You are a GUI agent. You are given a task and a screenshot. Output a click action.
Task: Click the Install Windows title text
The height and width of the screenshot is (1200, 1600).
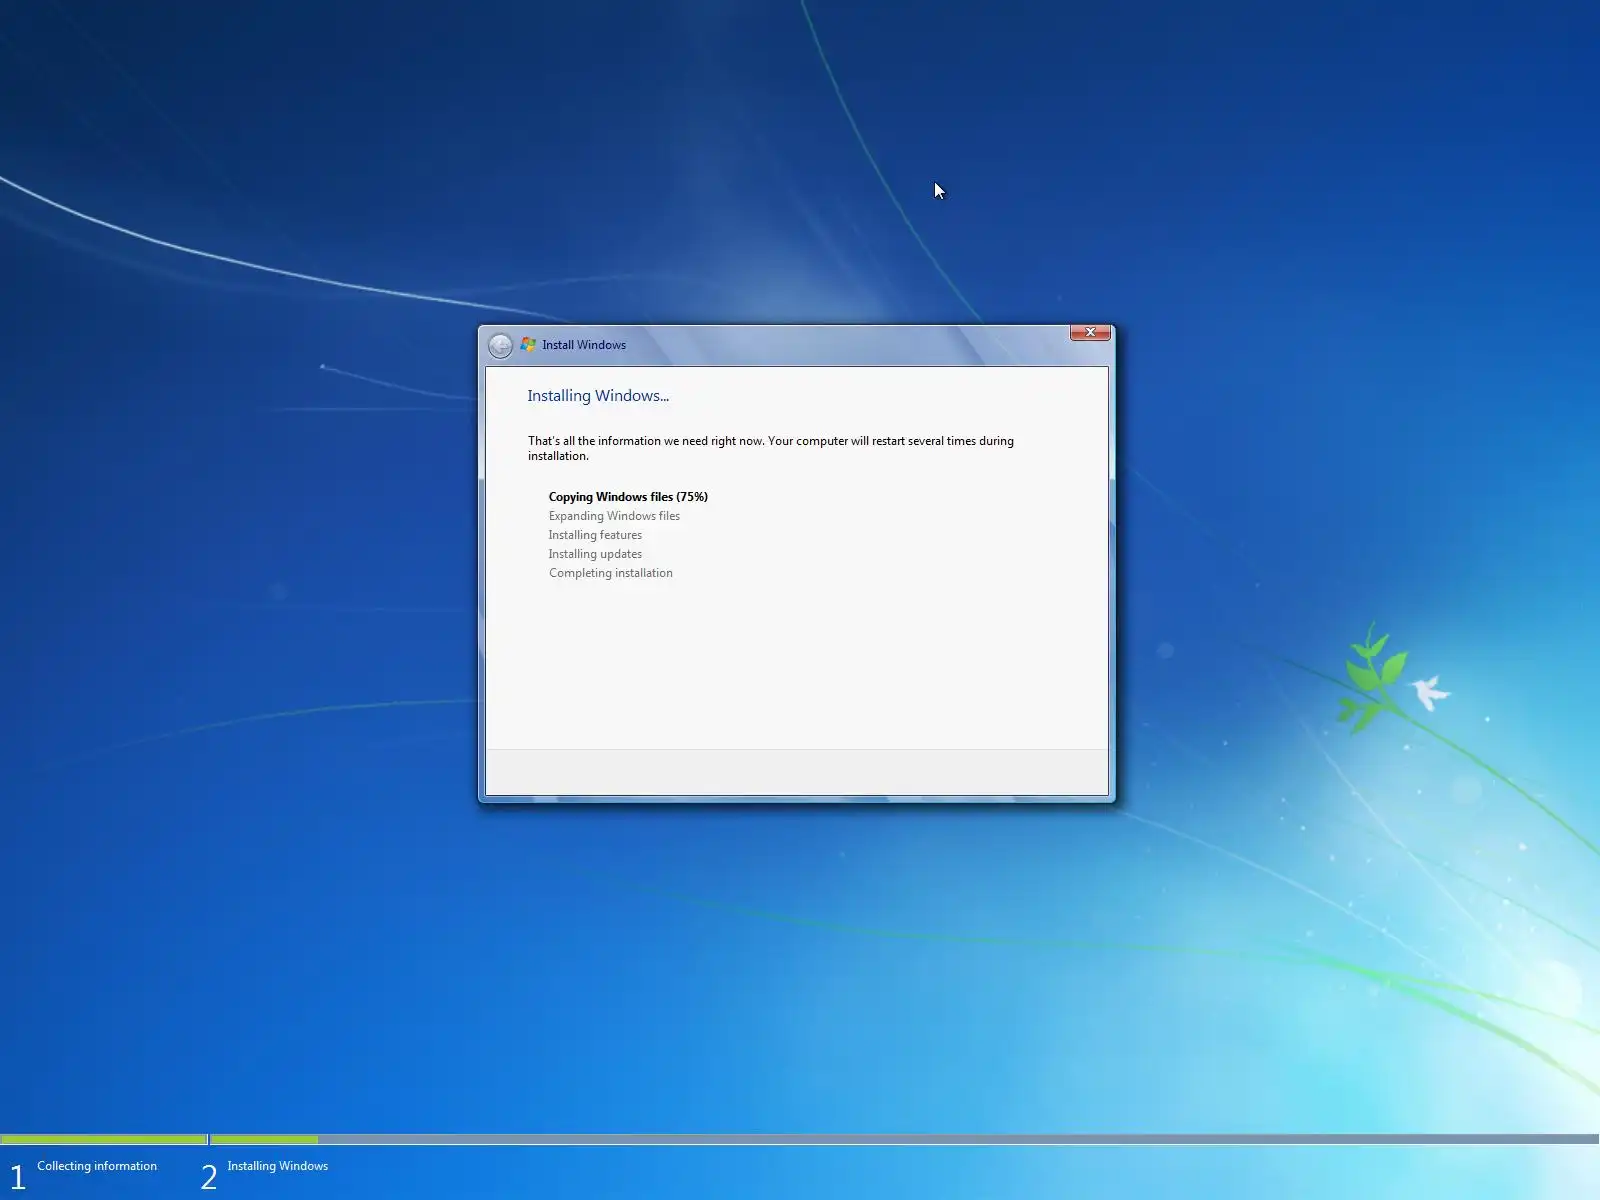click(584, 345)
